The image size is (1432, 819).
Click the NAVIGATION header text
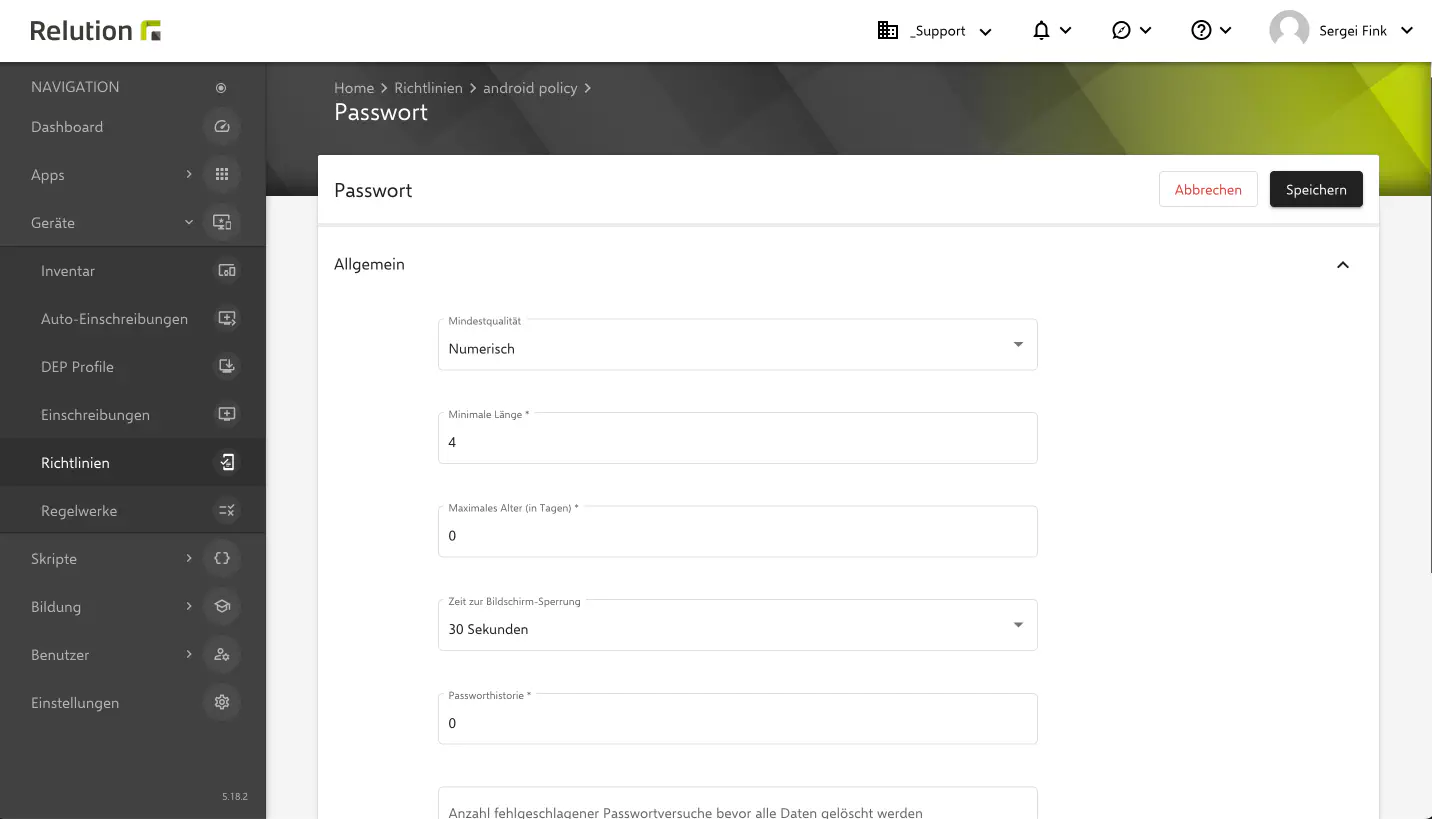(x=75, y=87)
